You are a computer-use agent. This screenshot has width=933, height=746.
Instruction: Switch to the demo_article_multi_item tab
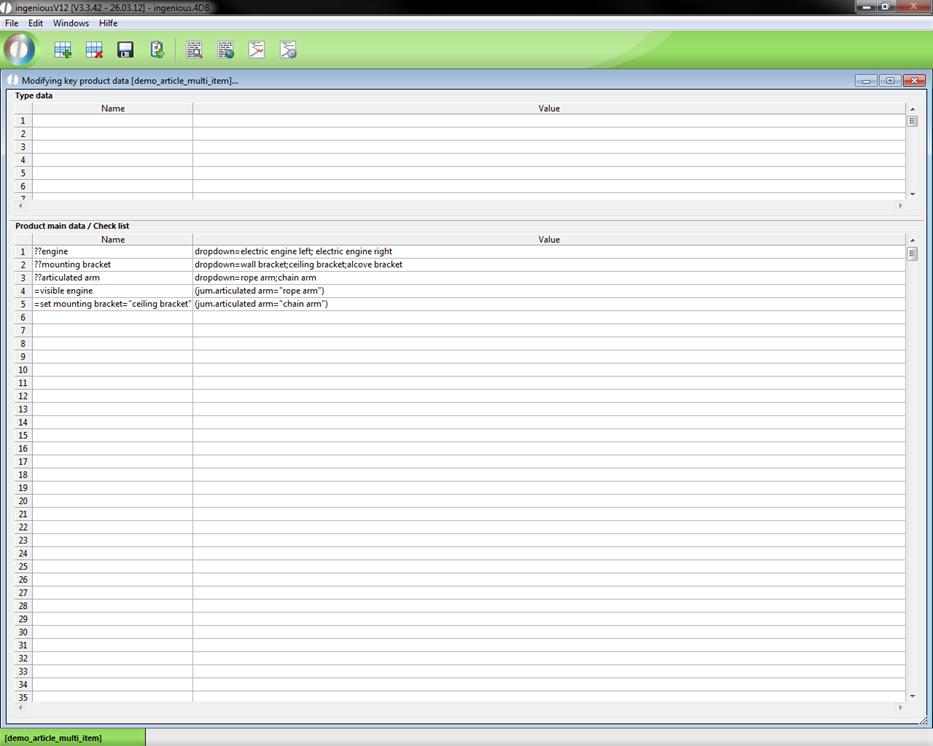pos(53,738)
